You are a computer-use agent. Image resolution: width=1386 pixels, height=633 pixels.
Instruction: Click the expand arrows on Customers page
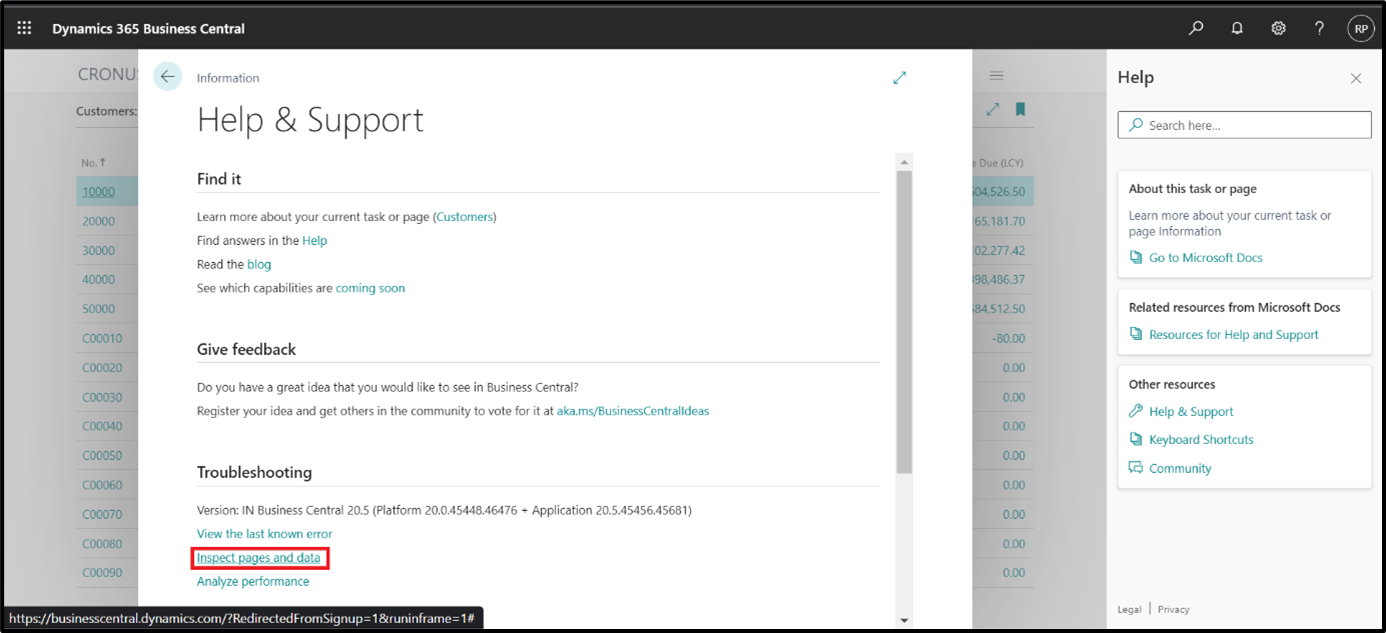click(x=992, y=110)
